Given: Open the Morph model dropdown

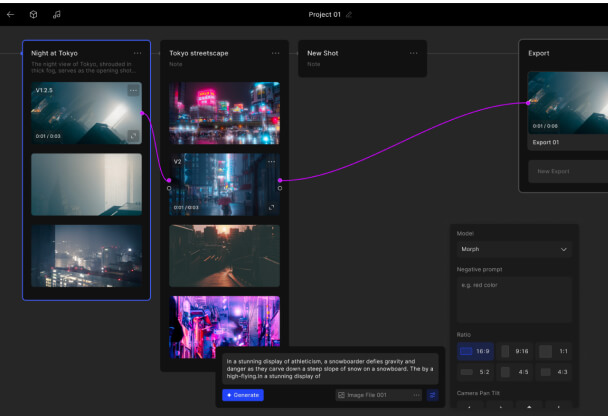Looking at the screenshot, I should coord(514,249).
